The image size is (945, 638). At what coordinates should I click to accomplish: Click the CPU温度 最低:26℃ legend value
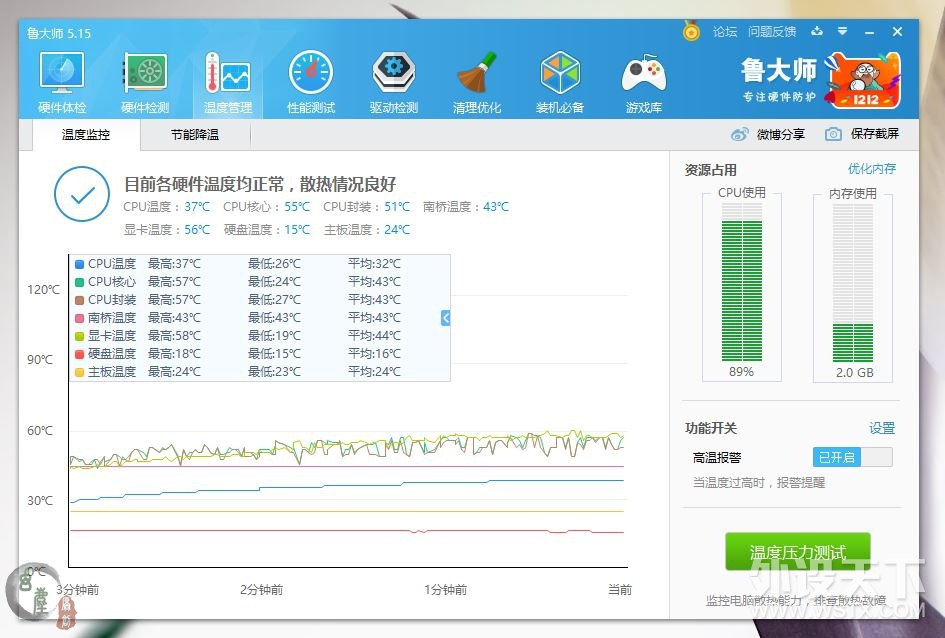click(x=274, y=264)
